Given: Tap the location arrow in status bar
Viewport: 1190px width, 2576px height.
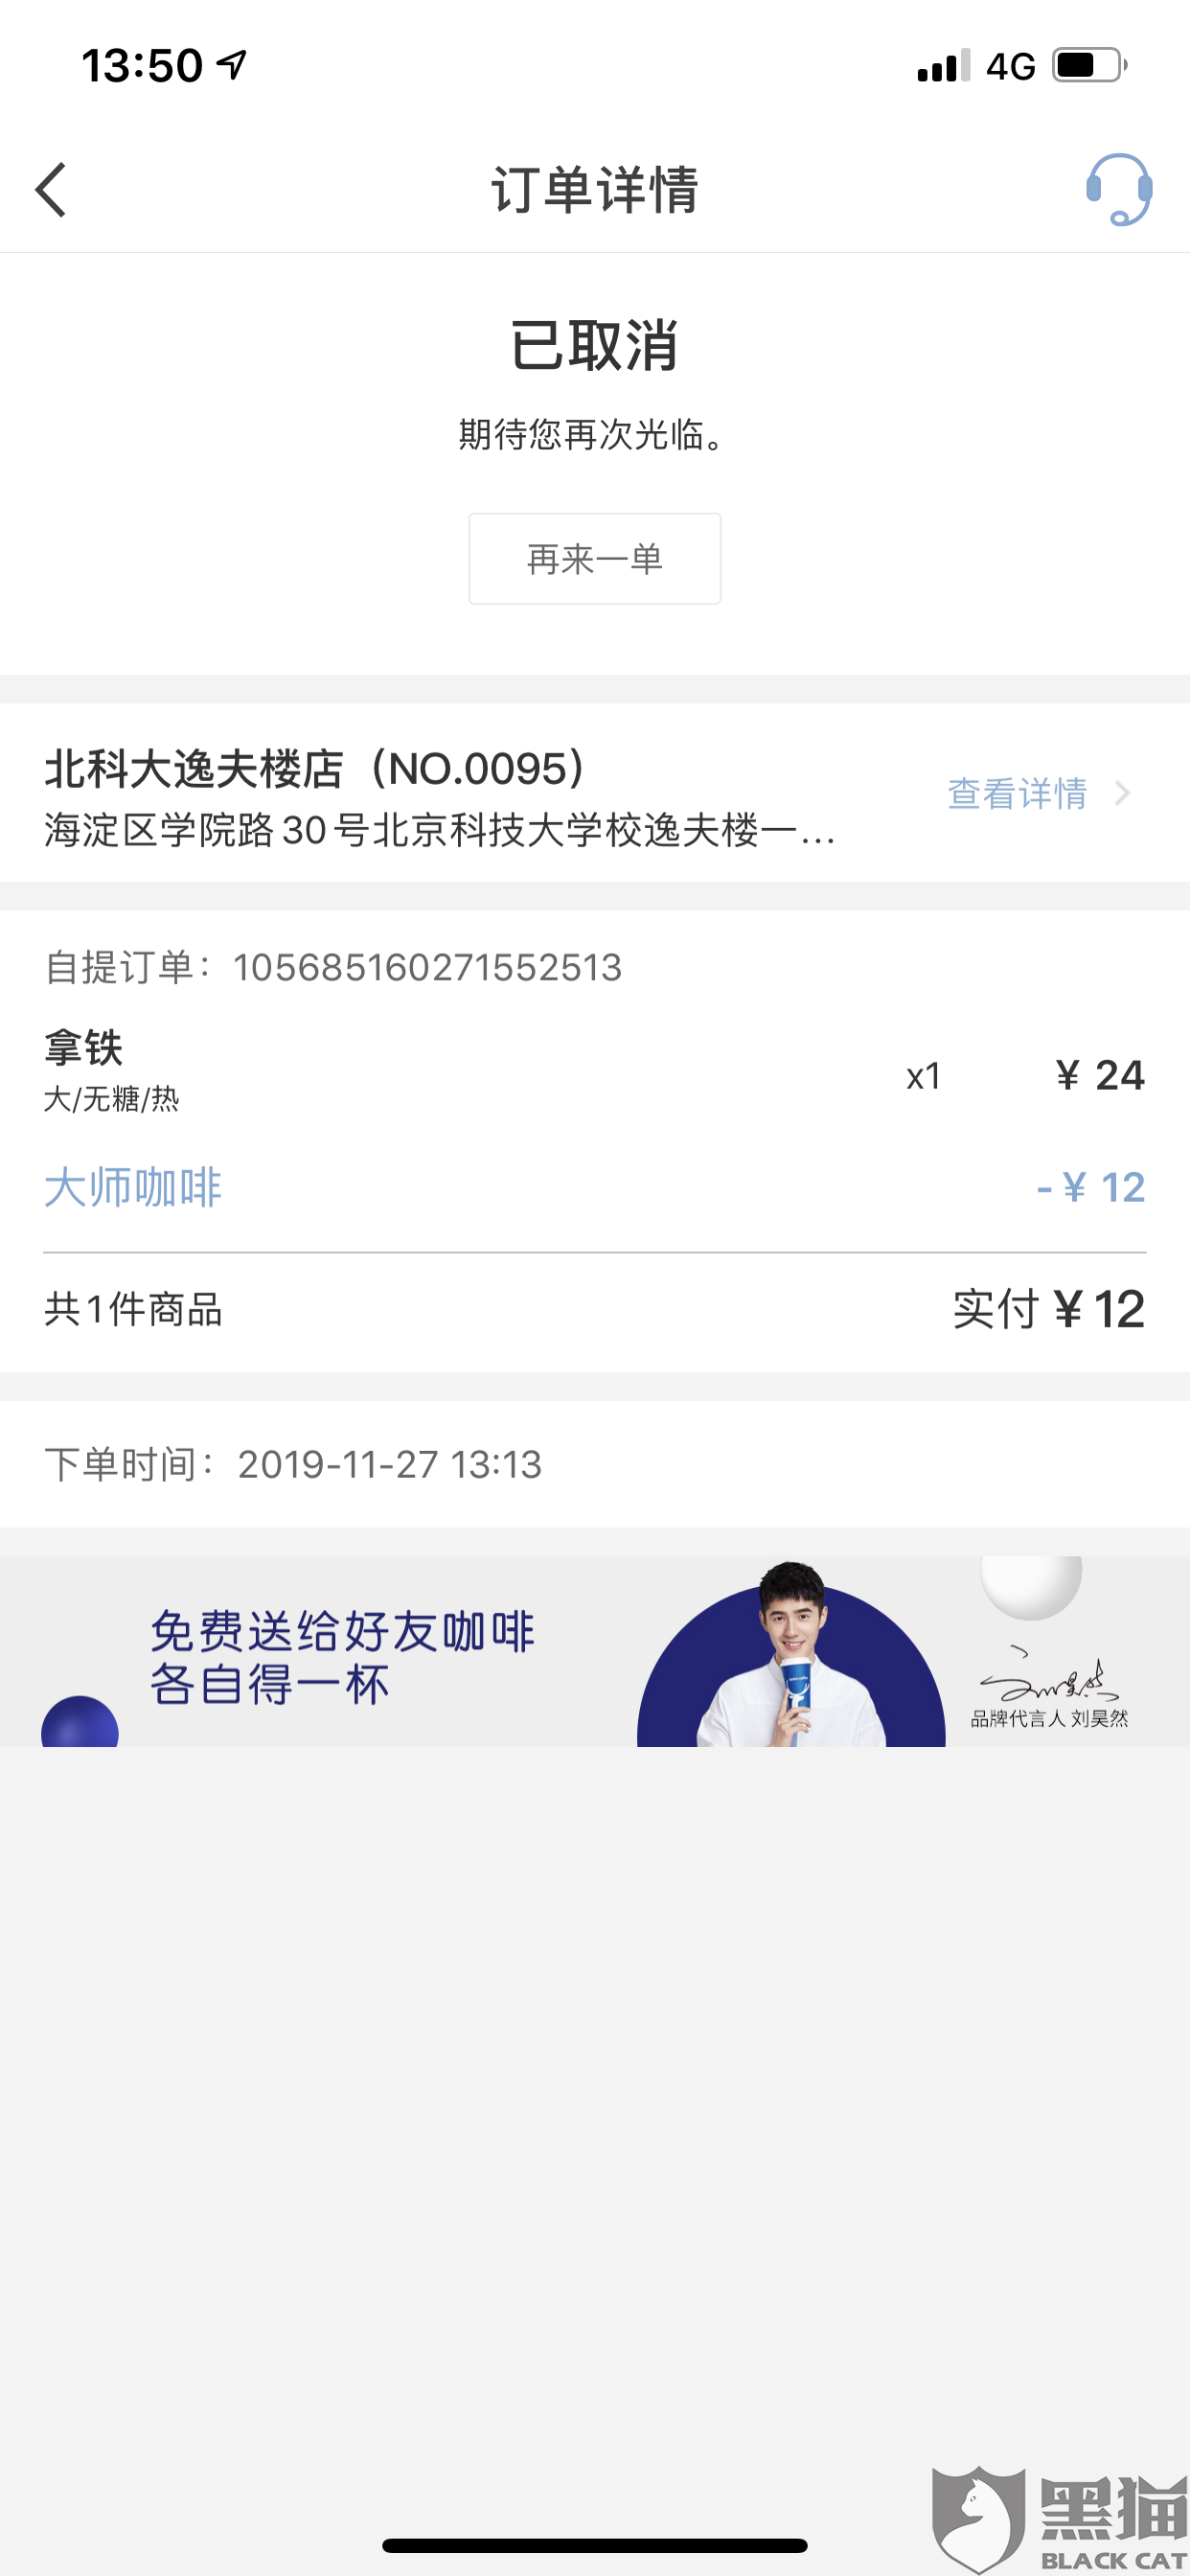Looking at the screenshot, I should [232, 66].
